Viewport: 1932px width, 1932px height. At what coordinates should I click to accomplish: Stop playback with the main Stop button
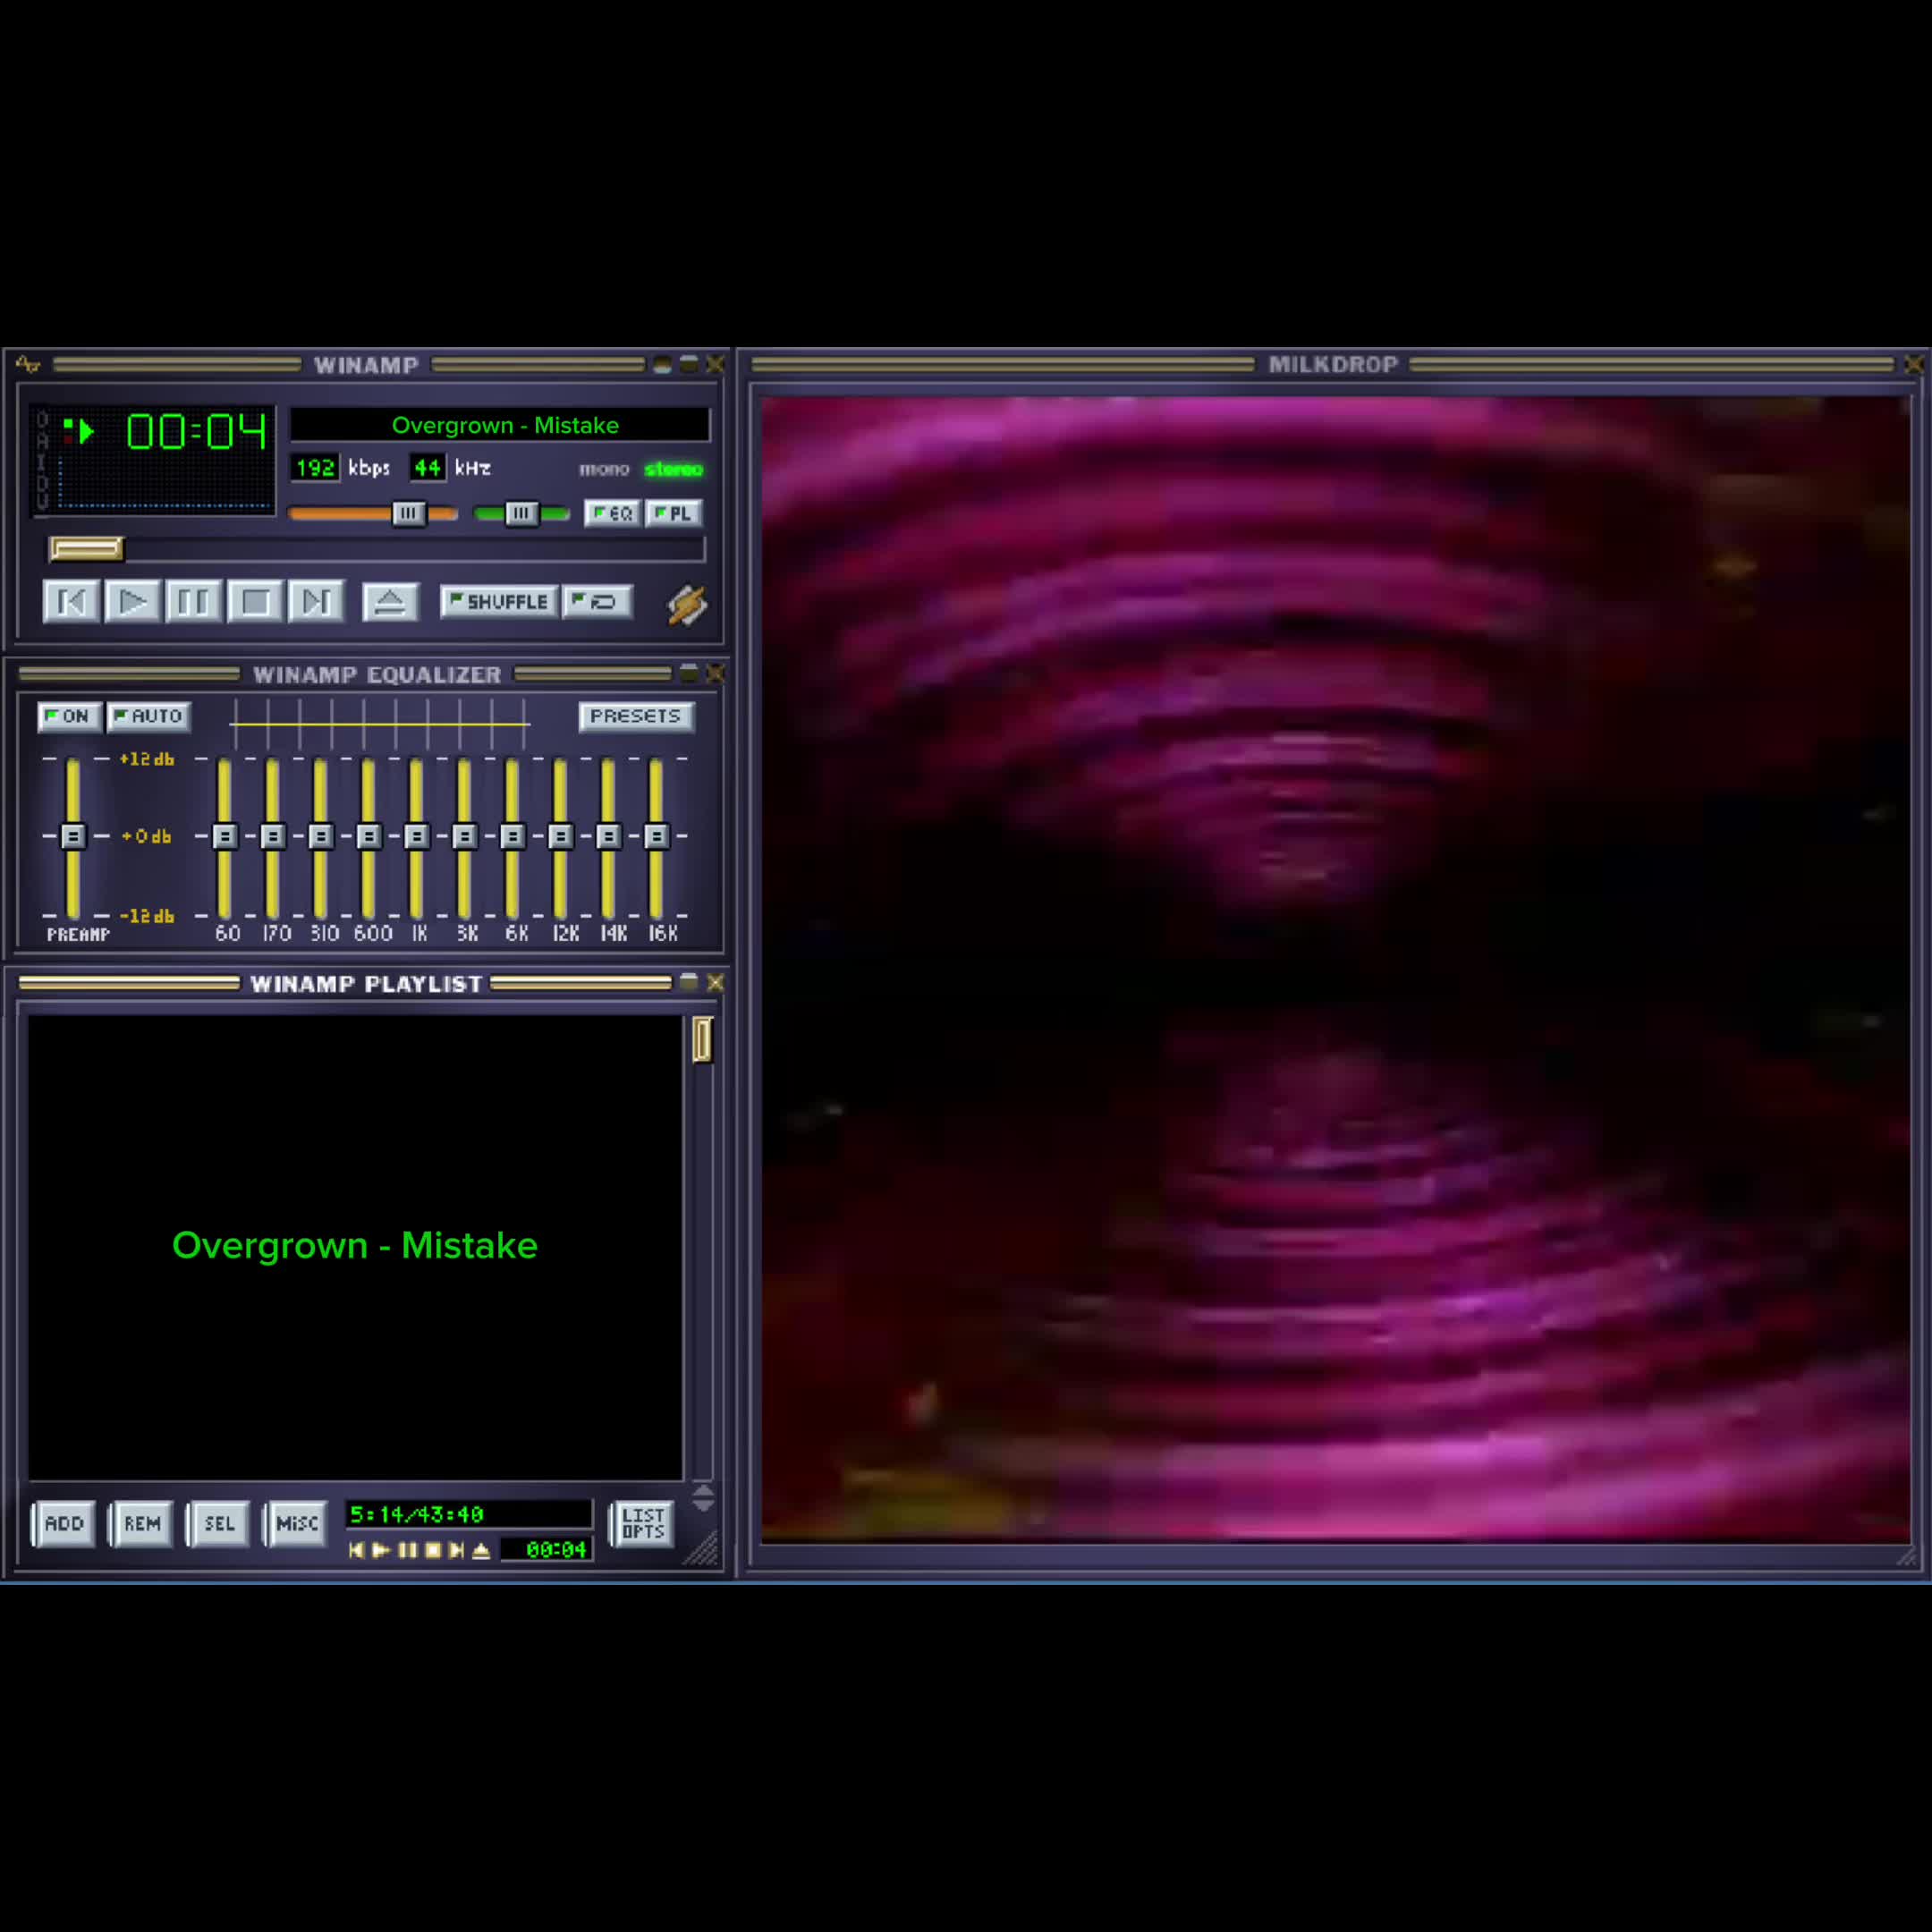pyautogui.click(x=255, y=601)
